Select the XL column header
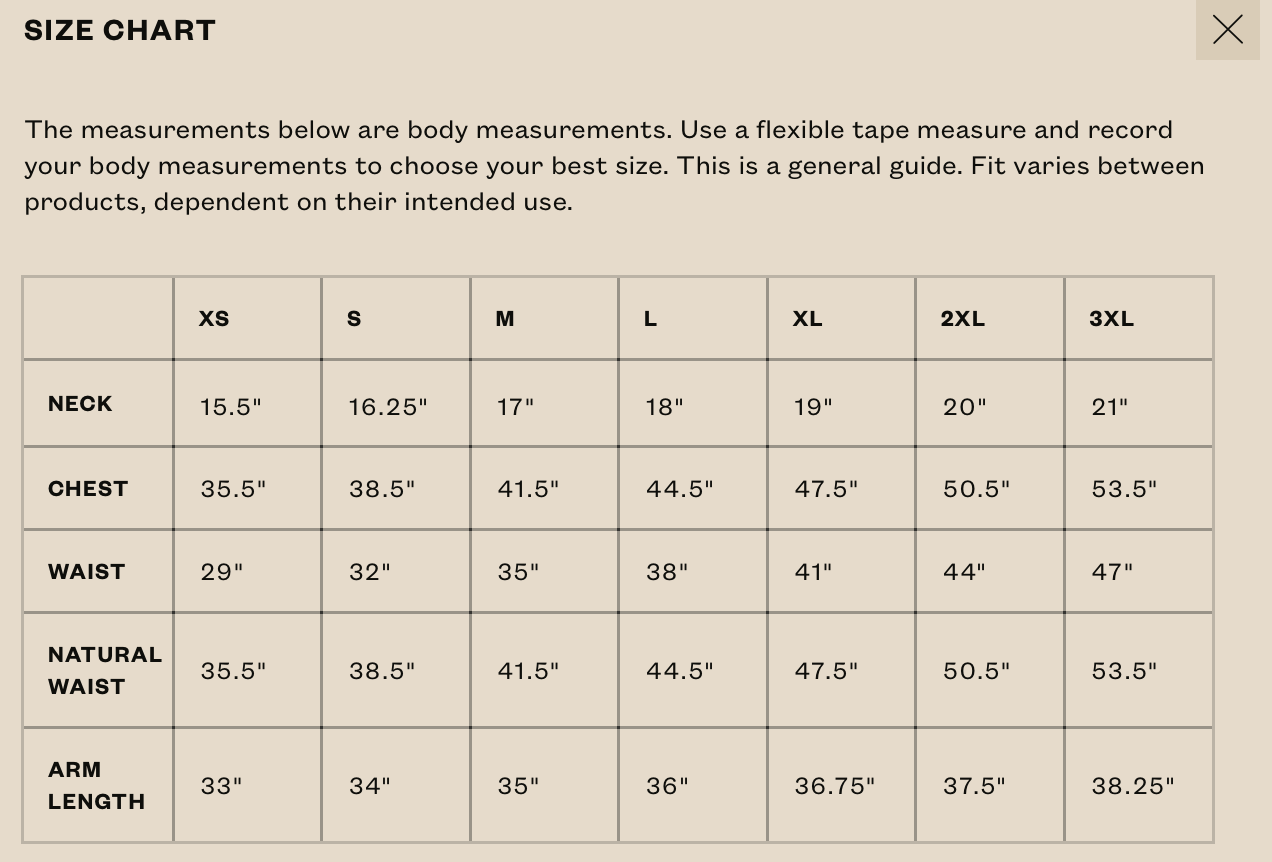 pos(807,319)
